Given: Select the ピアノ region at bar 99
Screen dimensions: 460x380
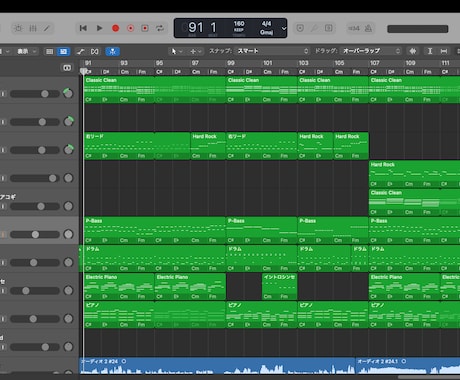Looking at the screenshot, I should point(262,315).
